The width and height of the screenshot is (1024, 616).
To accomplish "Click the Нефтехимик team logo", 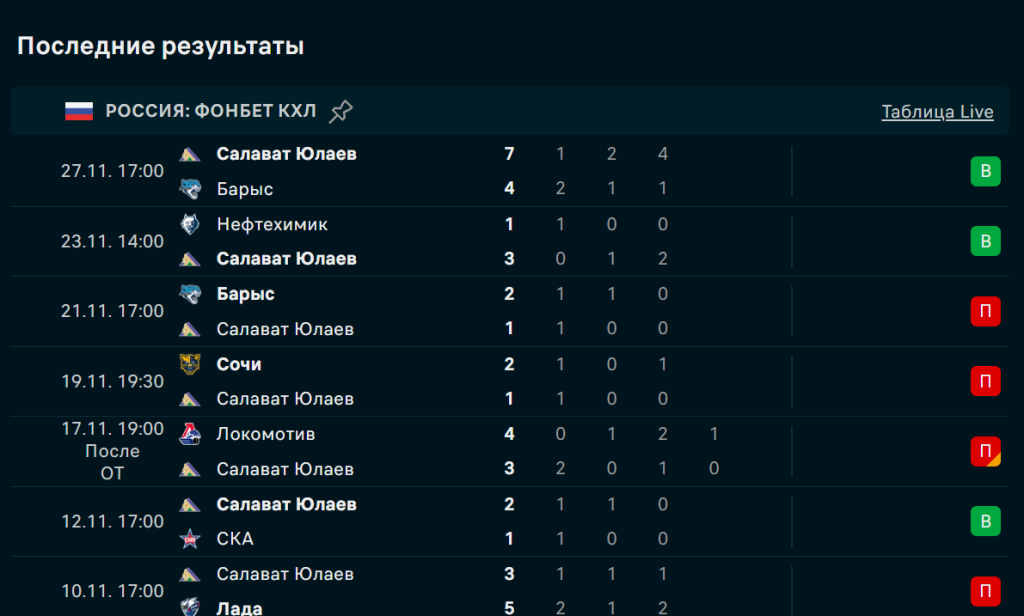I will pyautogui.click(x=190, y=225).
